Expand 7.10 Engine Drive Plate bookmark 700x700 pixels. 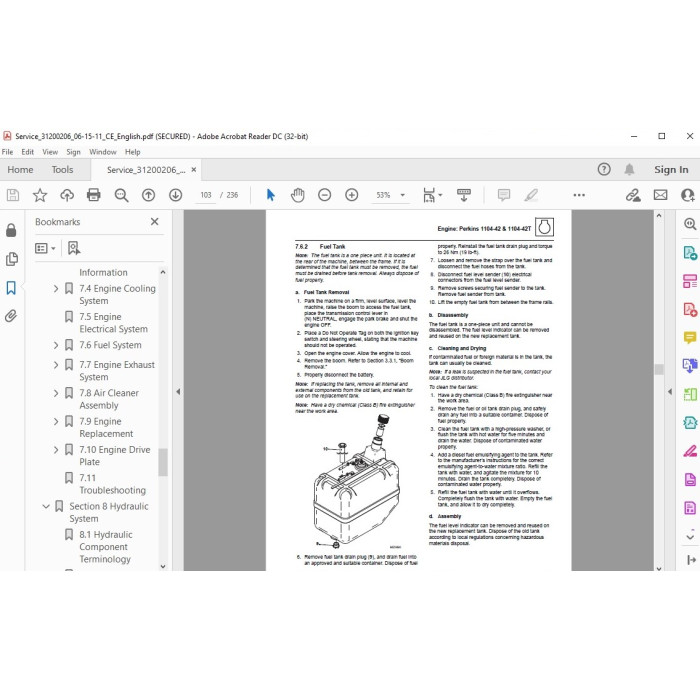coord(56,450)
